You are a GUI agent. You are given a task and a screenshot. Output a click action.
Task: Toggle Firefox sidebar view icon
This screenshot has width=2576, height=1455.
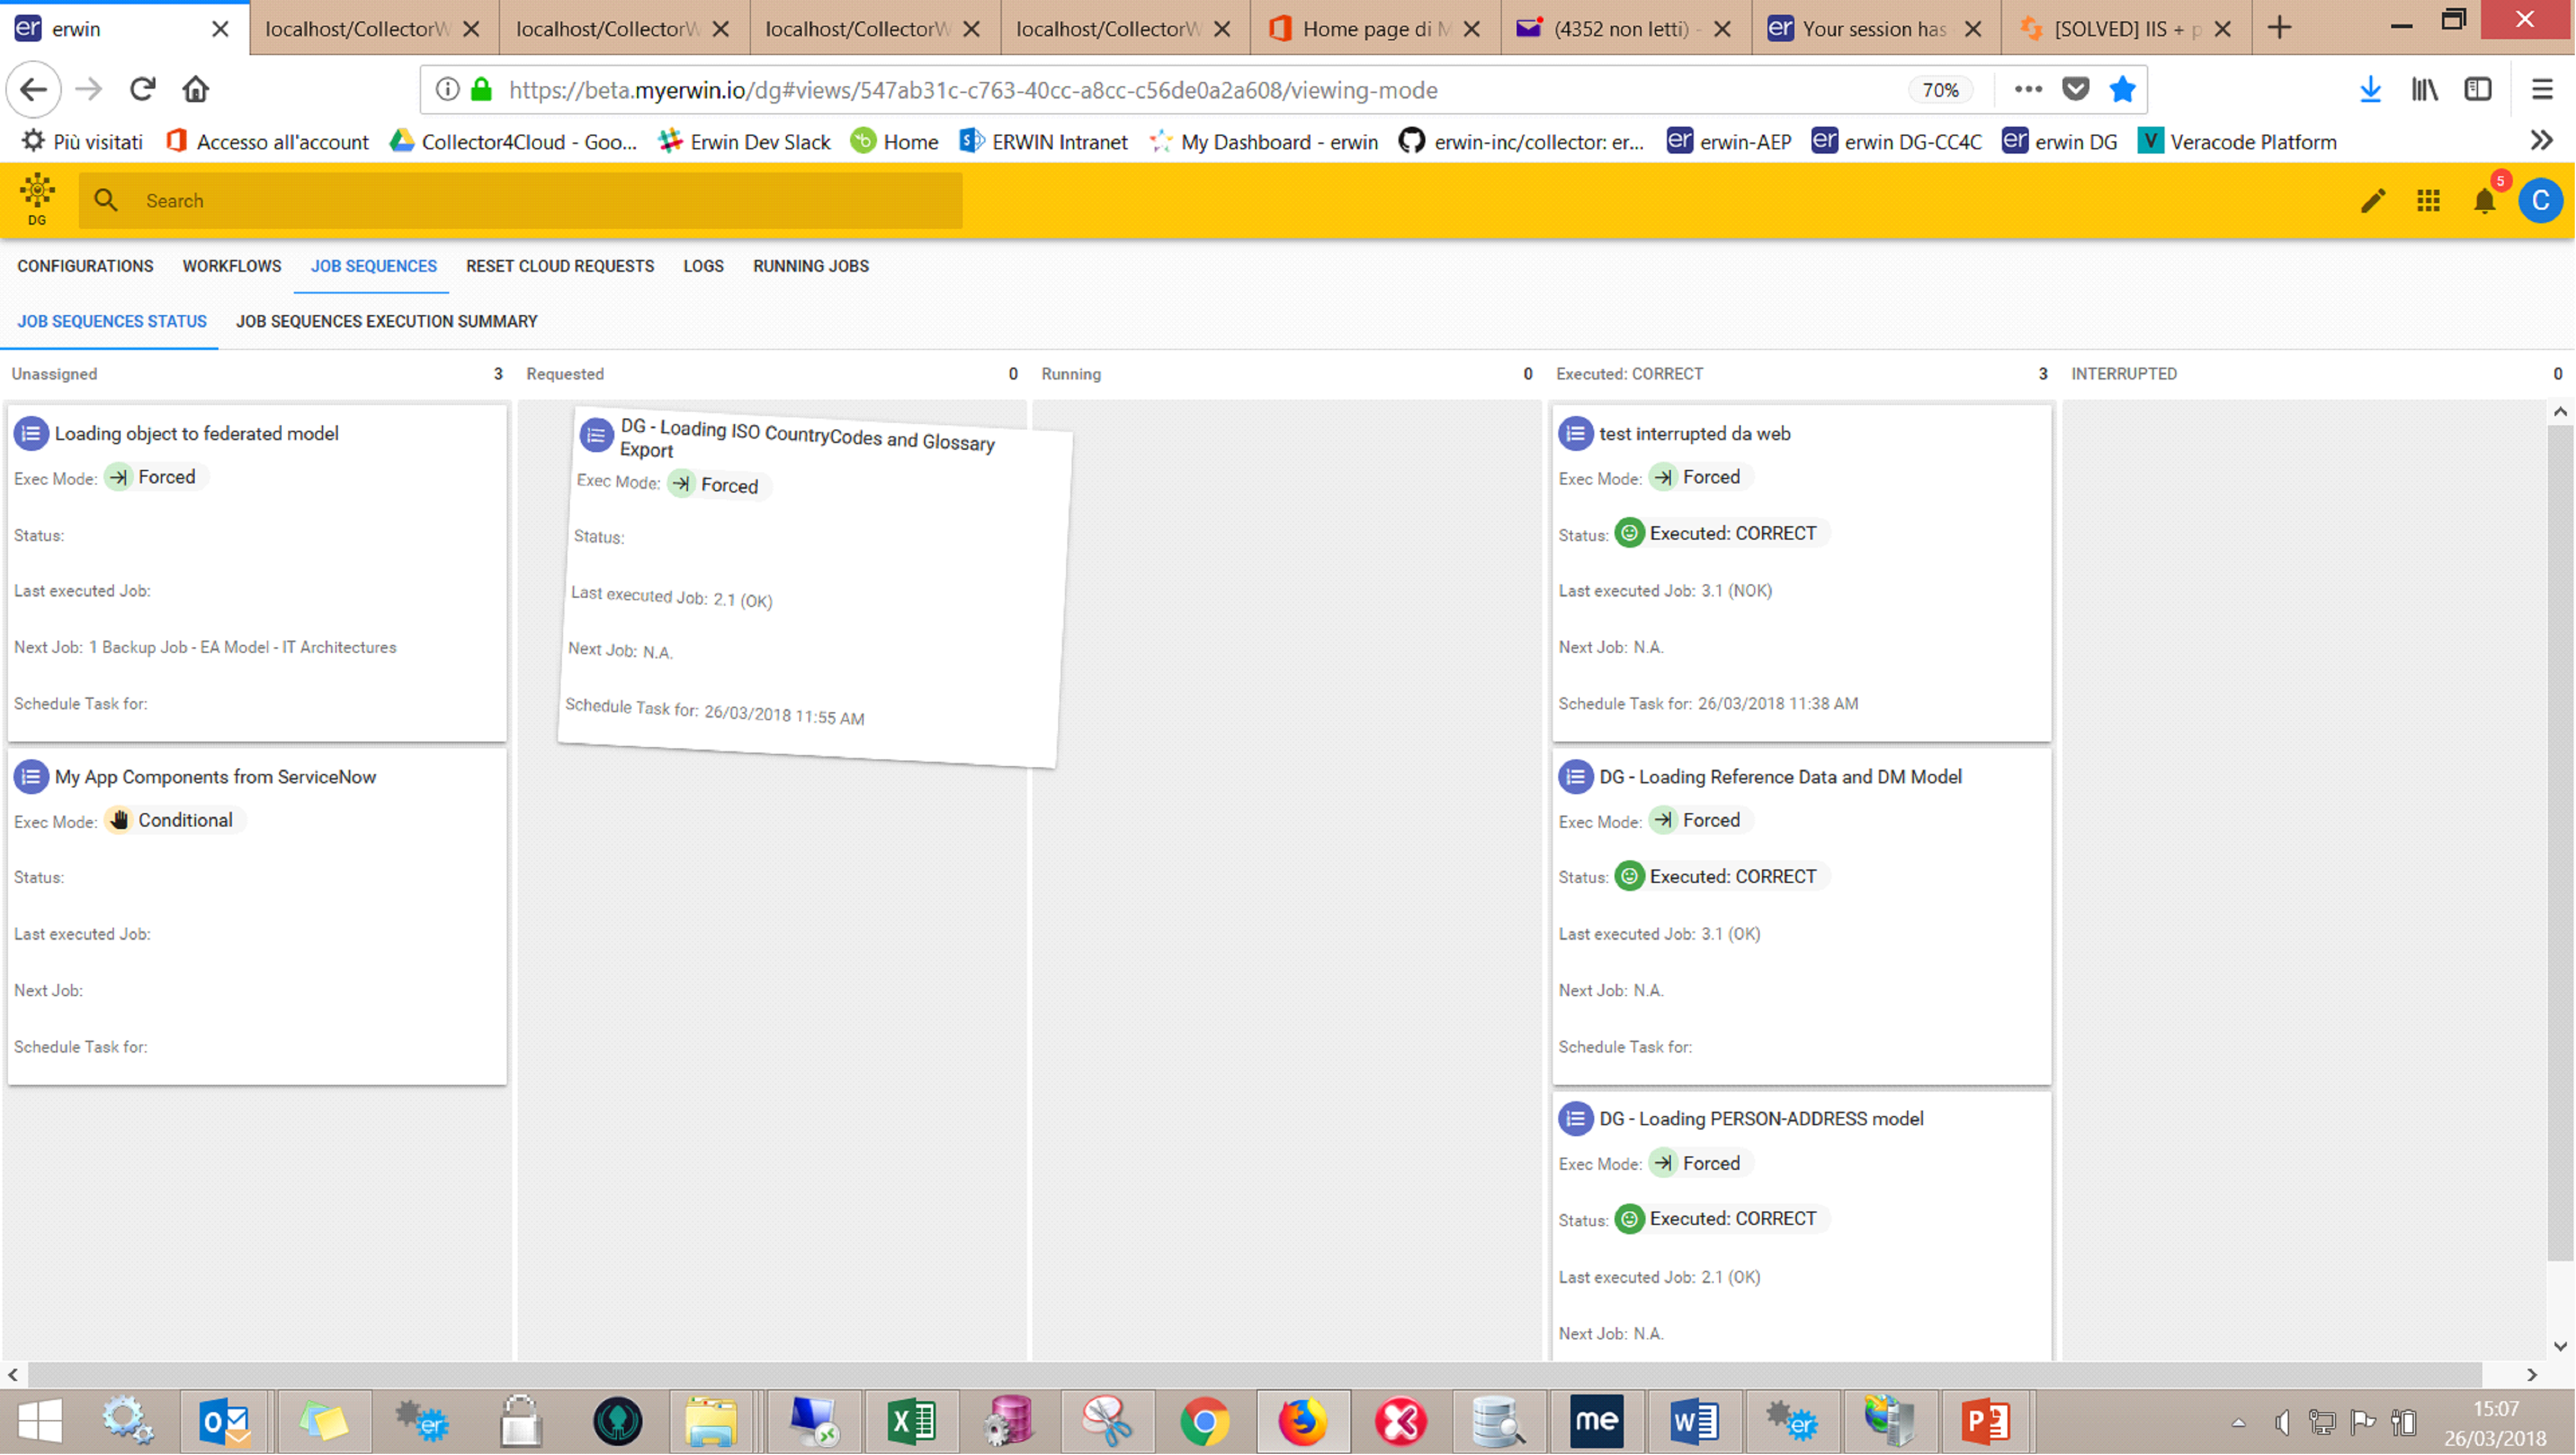coord(2478,90)
